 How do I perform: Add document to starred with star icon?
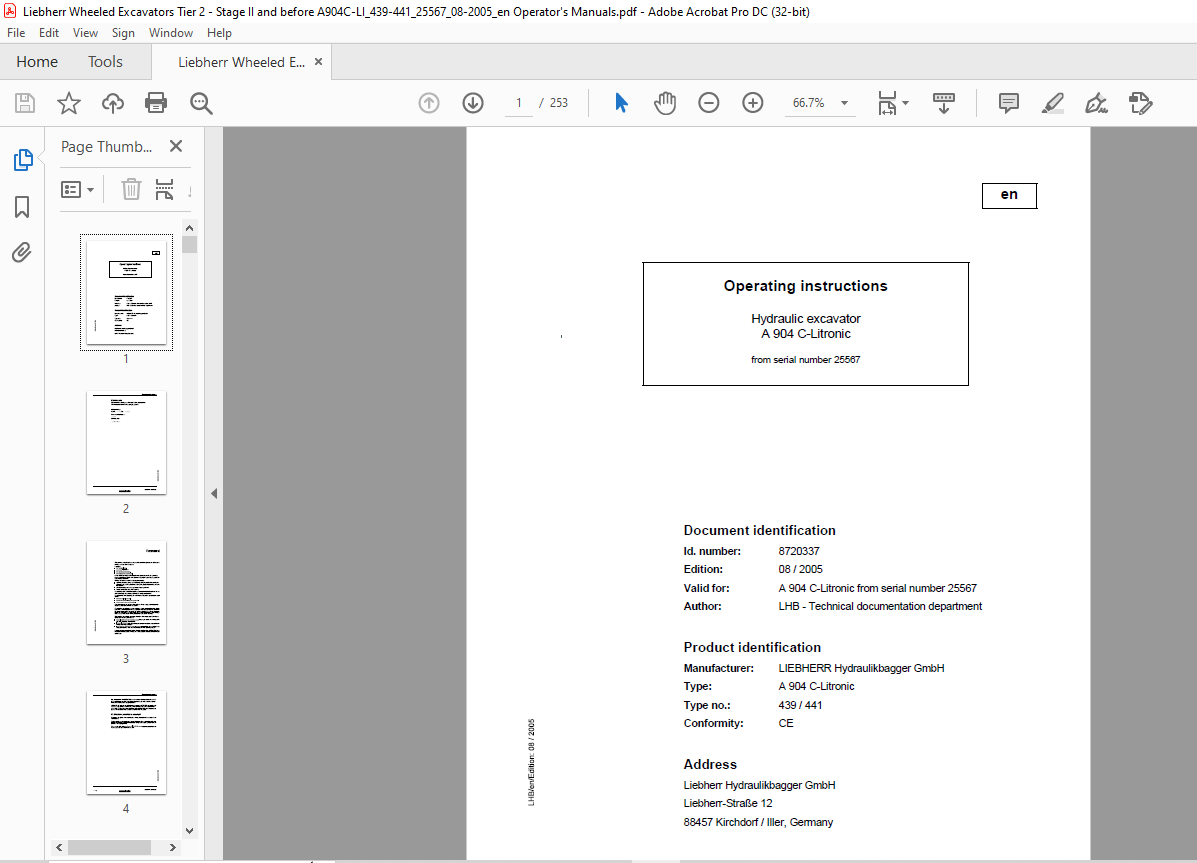(69, 103)
